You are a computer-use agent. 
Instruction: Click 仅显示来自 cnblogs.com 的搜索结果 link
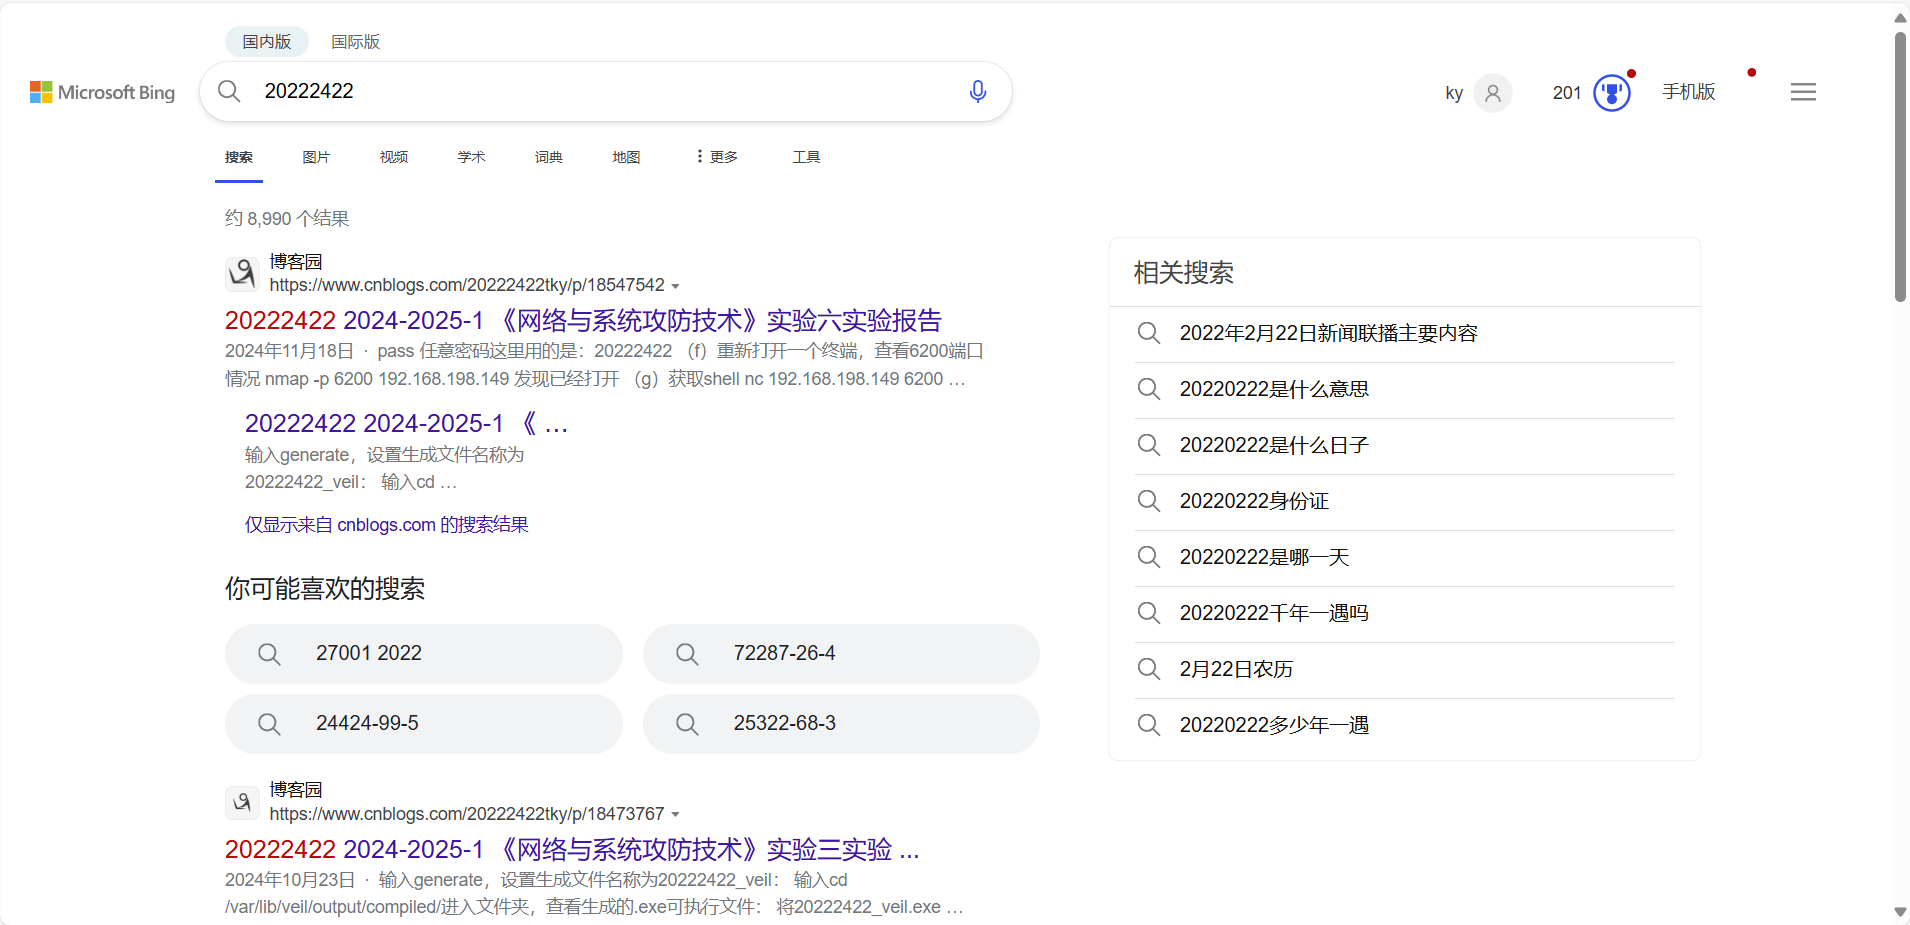387,525
